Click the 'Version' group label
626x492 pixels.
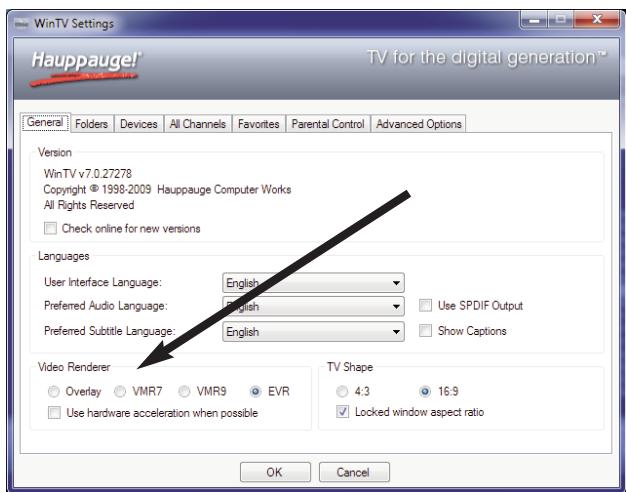click(x=55, y=153)
